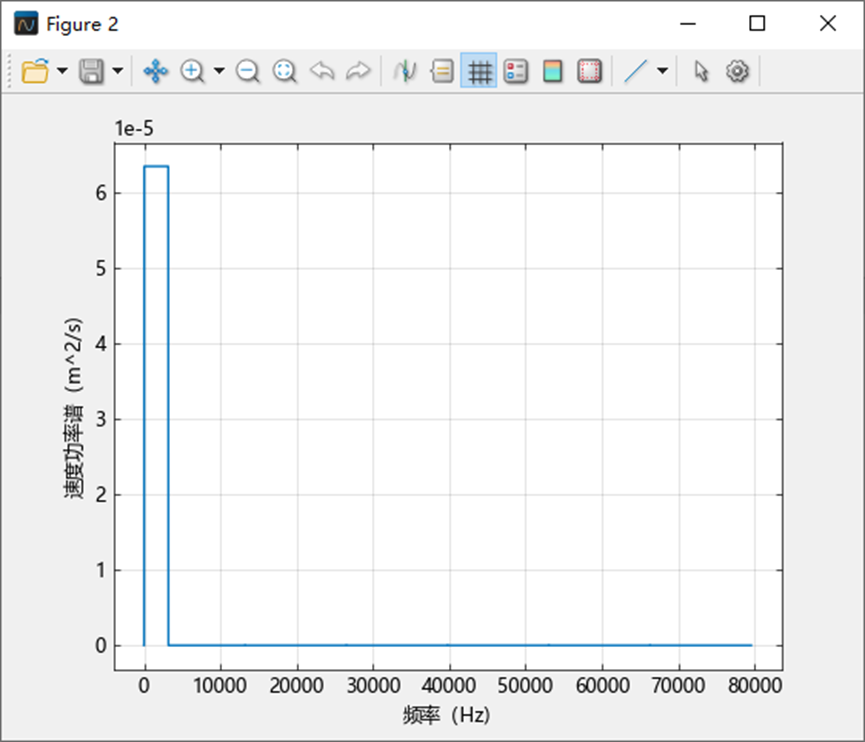Toggle the legend display button
Image resolution: width=865 pixels, height=742 pixels.
(516, 71)
